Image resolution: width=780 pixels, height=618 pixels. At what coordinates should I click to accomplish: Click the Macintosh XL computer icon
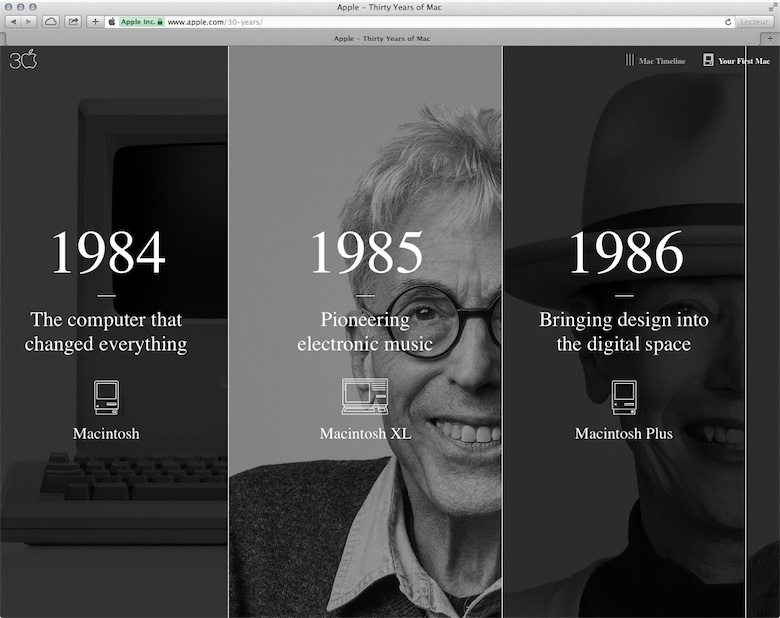pos(365,397)
